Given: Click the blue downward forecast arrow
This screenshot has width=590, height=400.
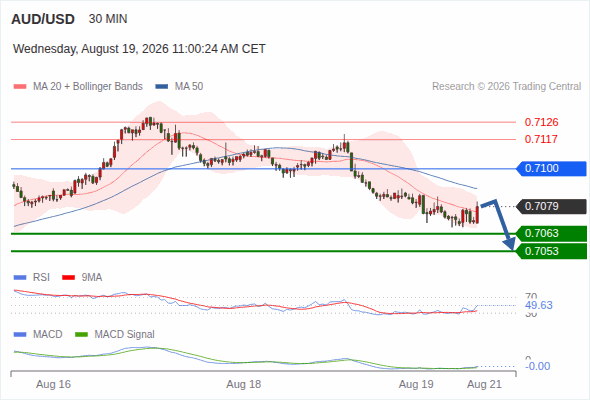Looking at the screenshot, I should tap(499, 224).
